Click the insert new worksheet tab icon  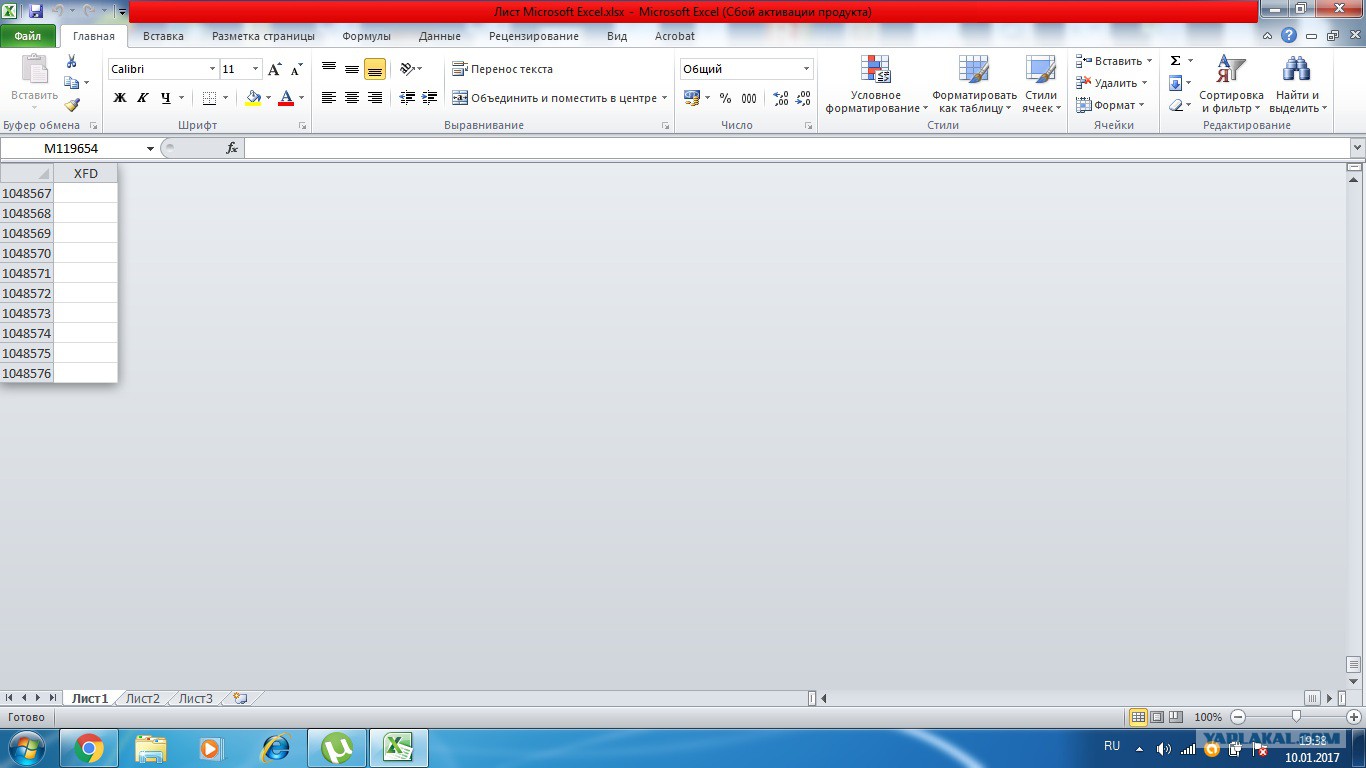coord(240,698)
